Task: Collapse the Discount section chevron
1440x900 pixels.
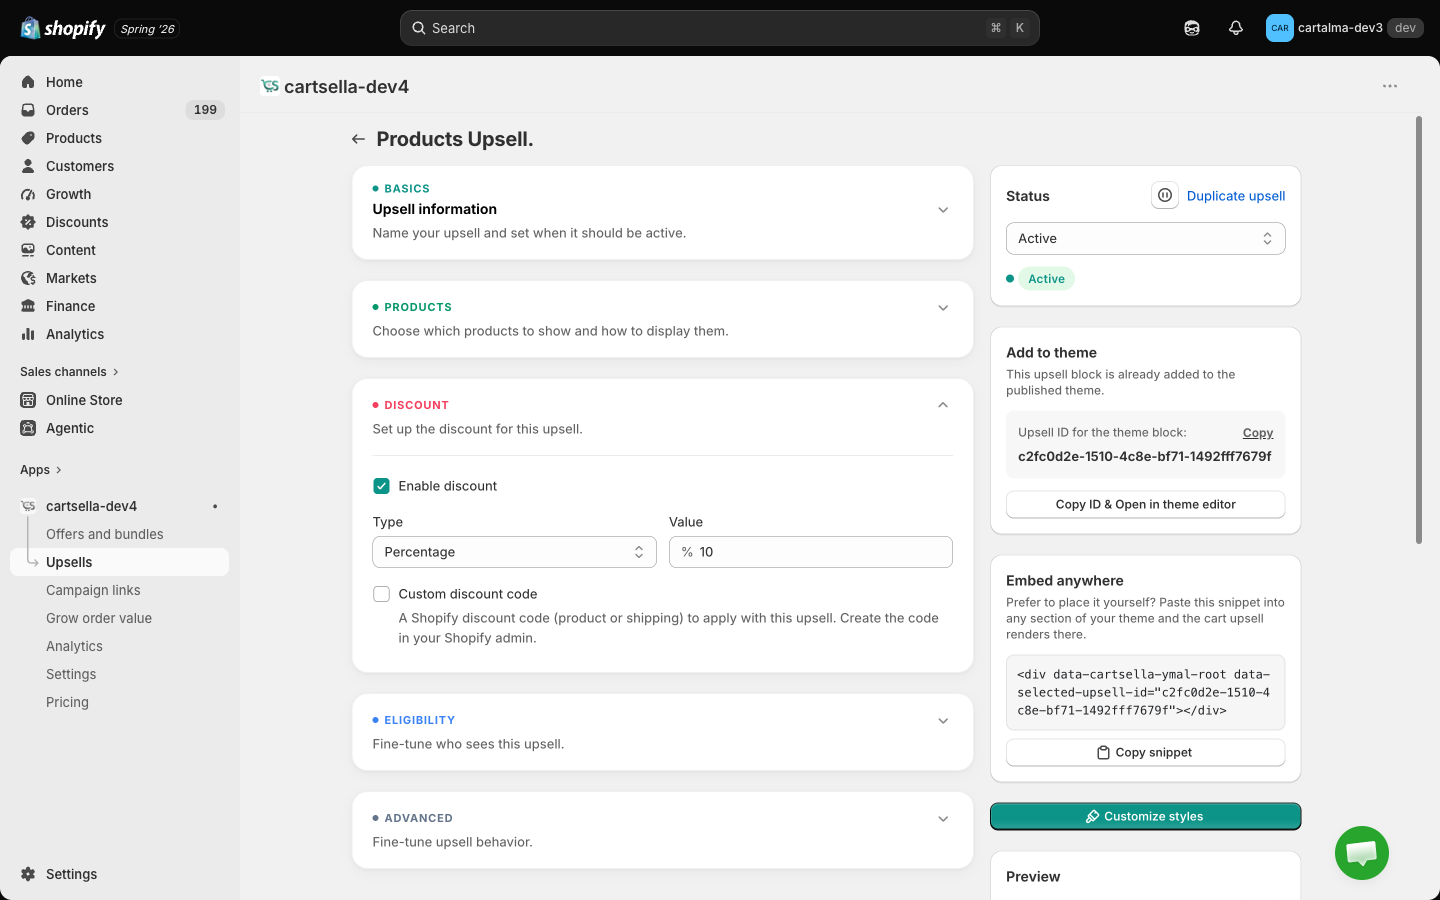Action: (x=943, y=405)
